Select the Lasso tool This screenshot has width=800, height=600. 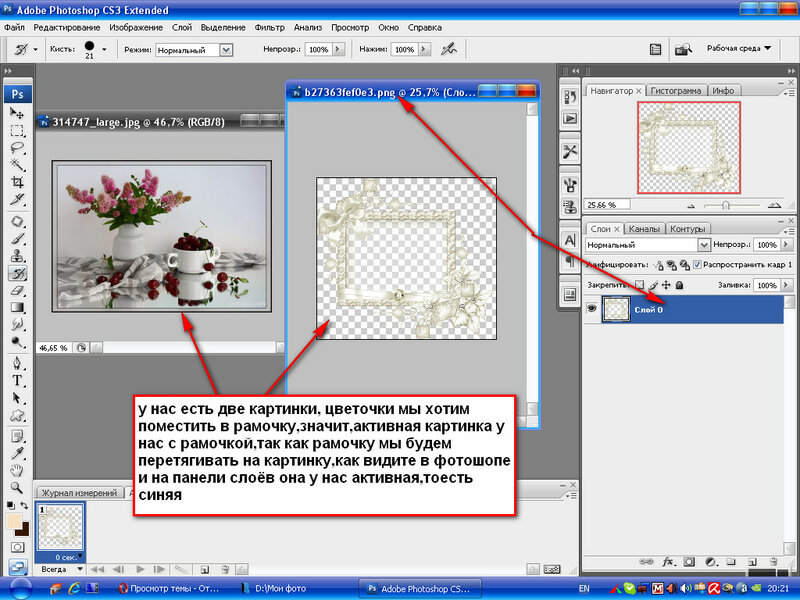[17, 148]
